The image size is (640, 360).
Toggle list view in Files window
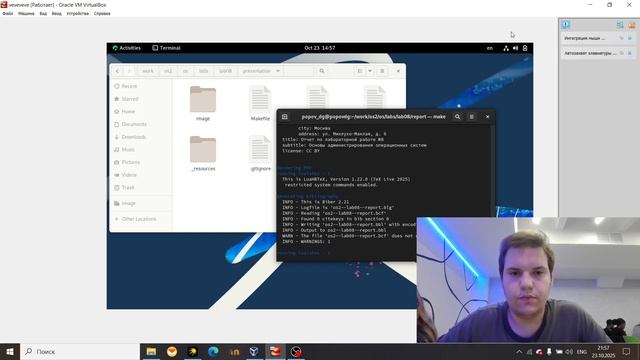(360, 71)
